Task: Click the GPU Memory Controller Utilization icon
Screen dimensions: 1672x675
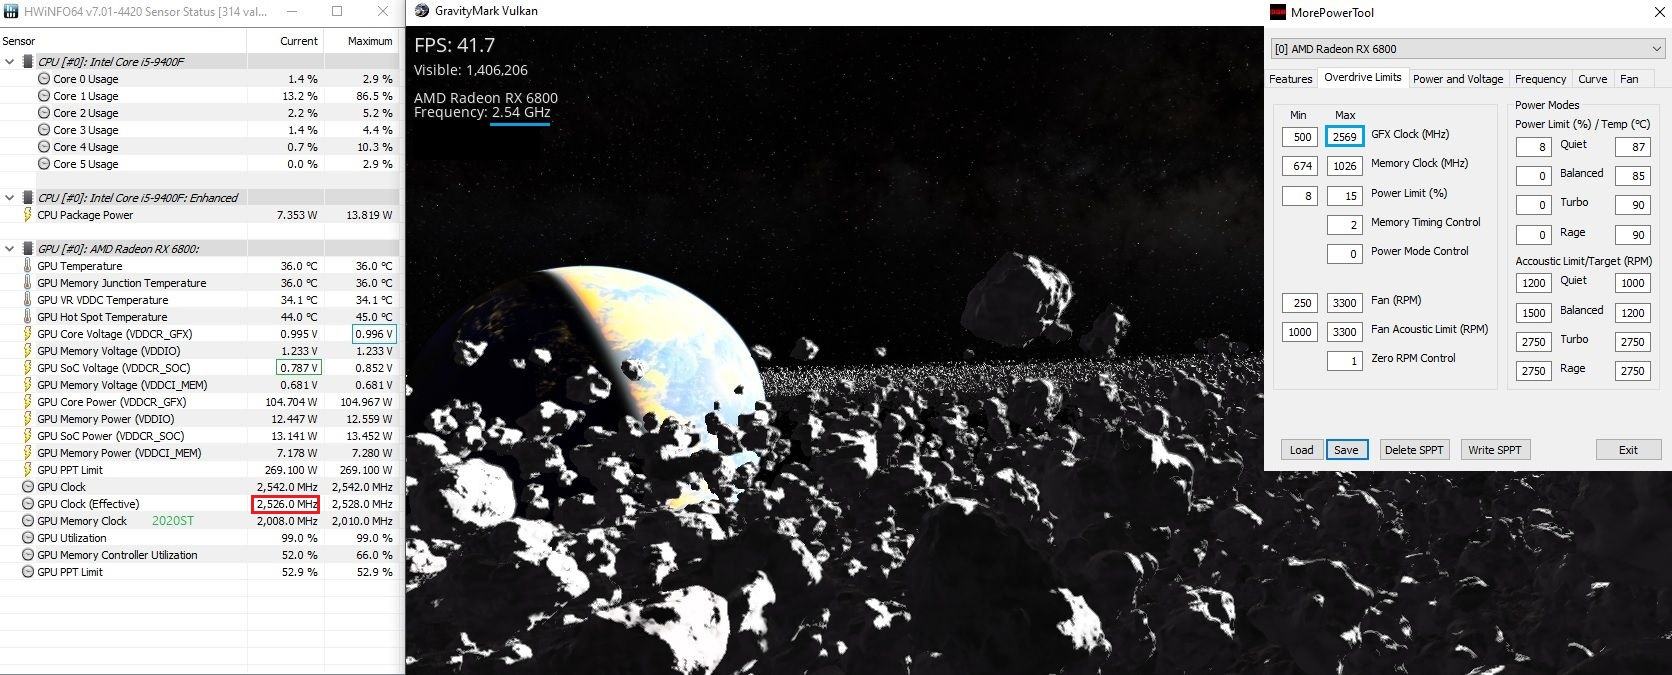Action: pos(27,555)
